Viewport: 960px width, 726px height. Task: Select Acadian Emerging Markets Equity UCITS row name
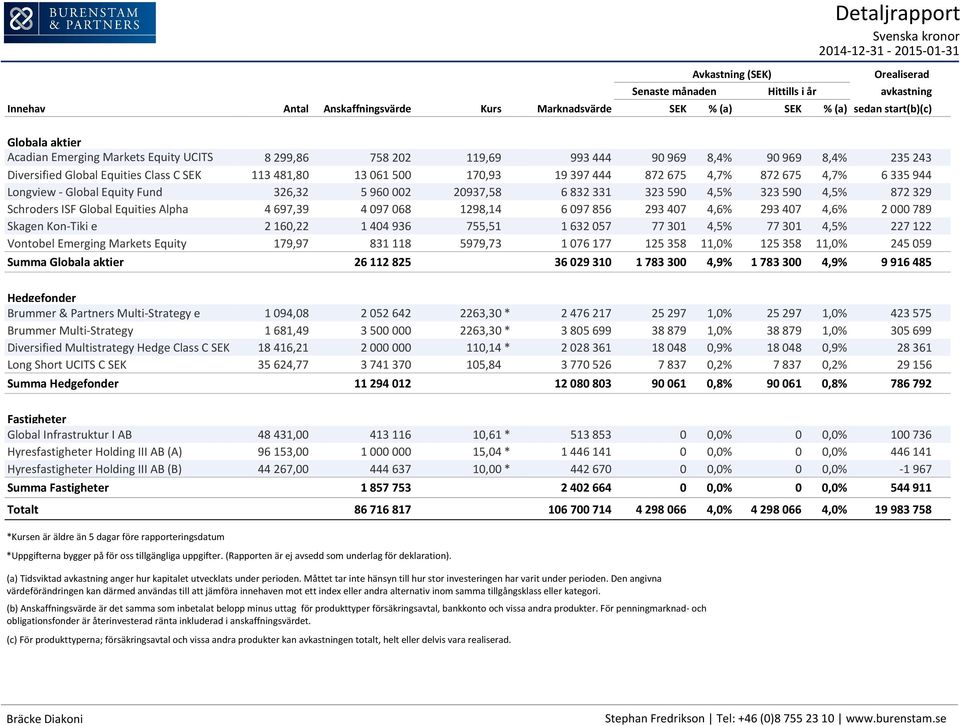tap(110, 157)
